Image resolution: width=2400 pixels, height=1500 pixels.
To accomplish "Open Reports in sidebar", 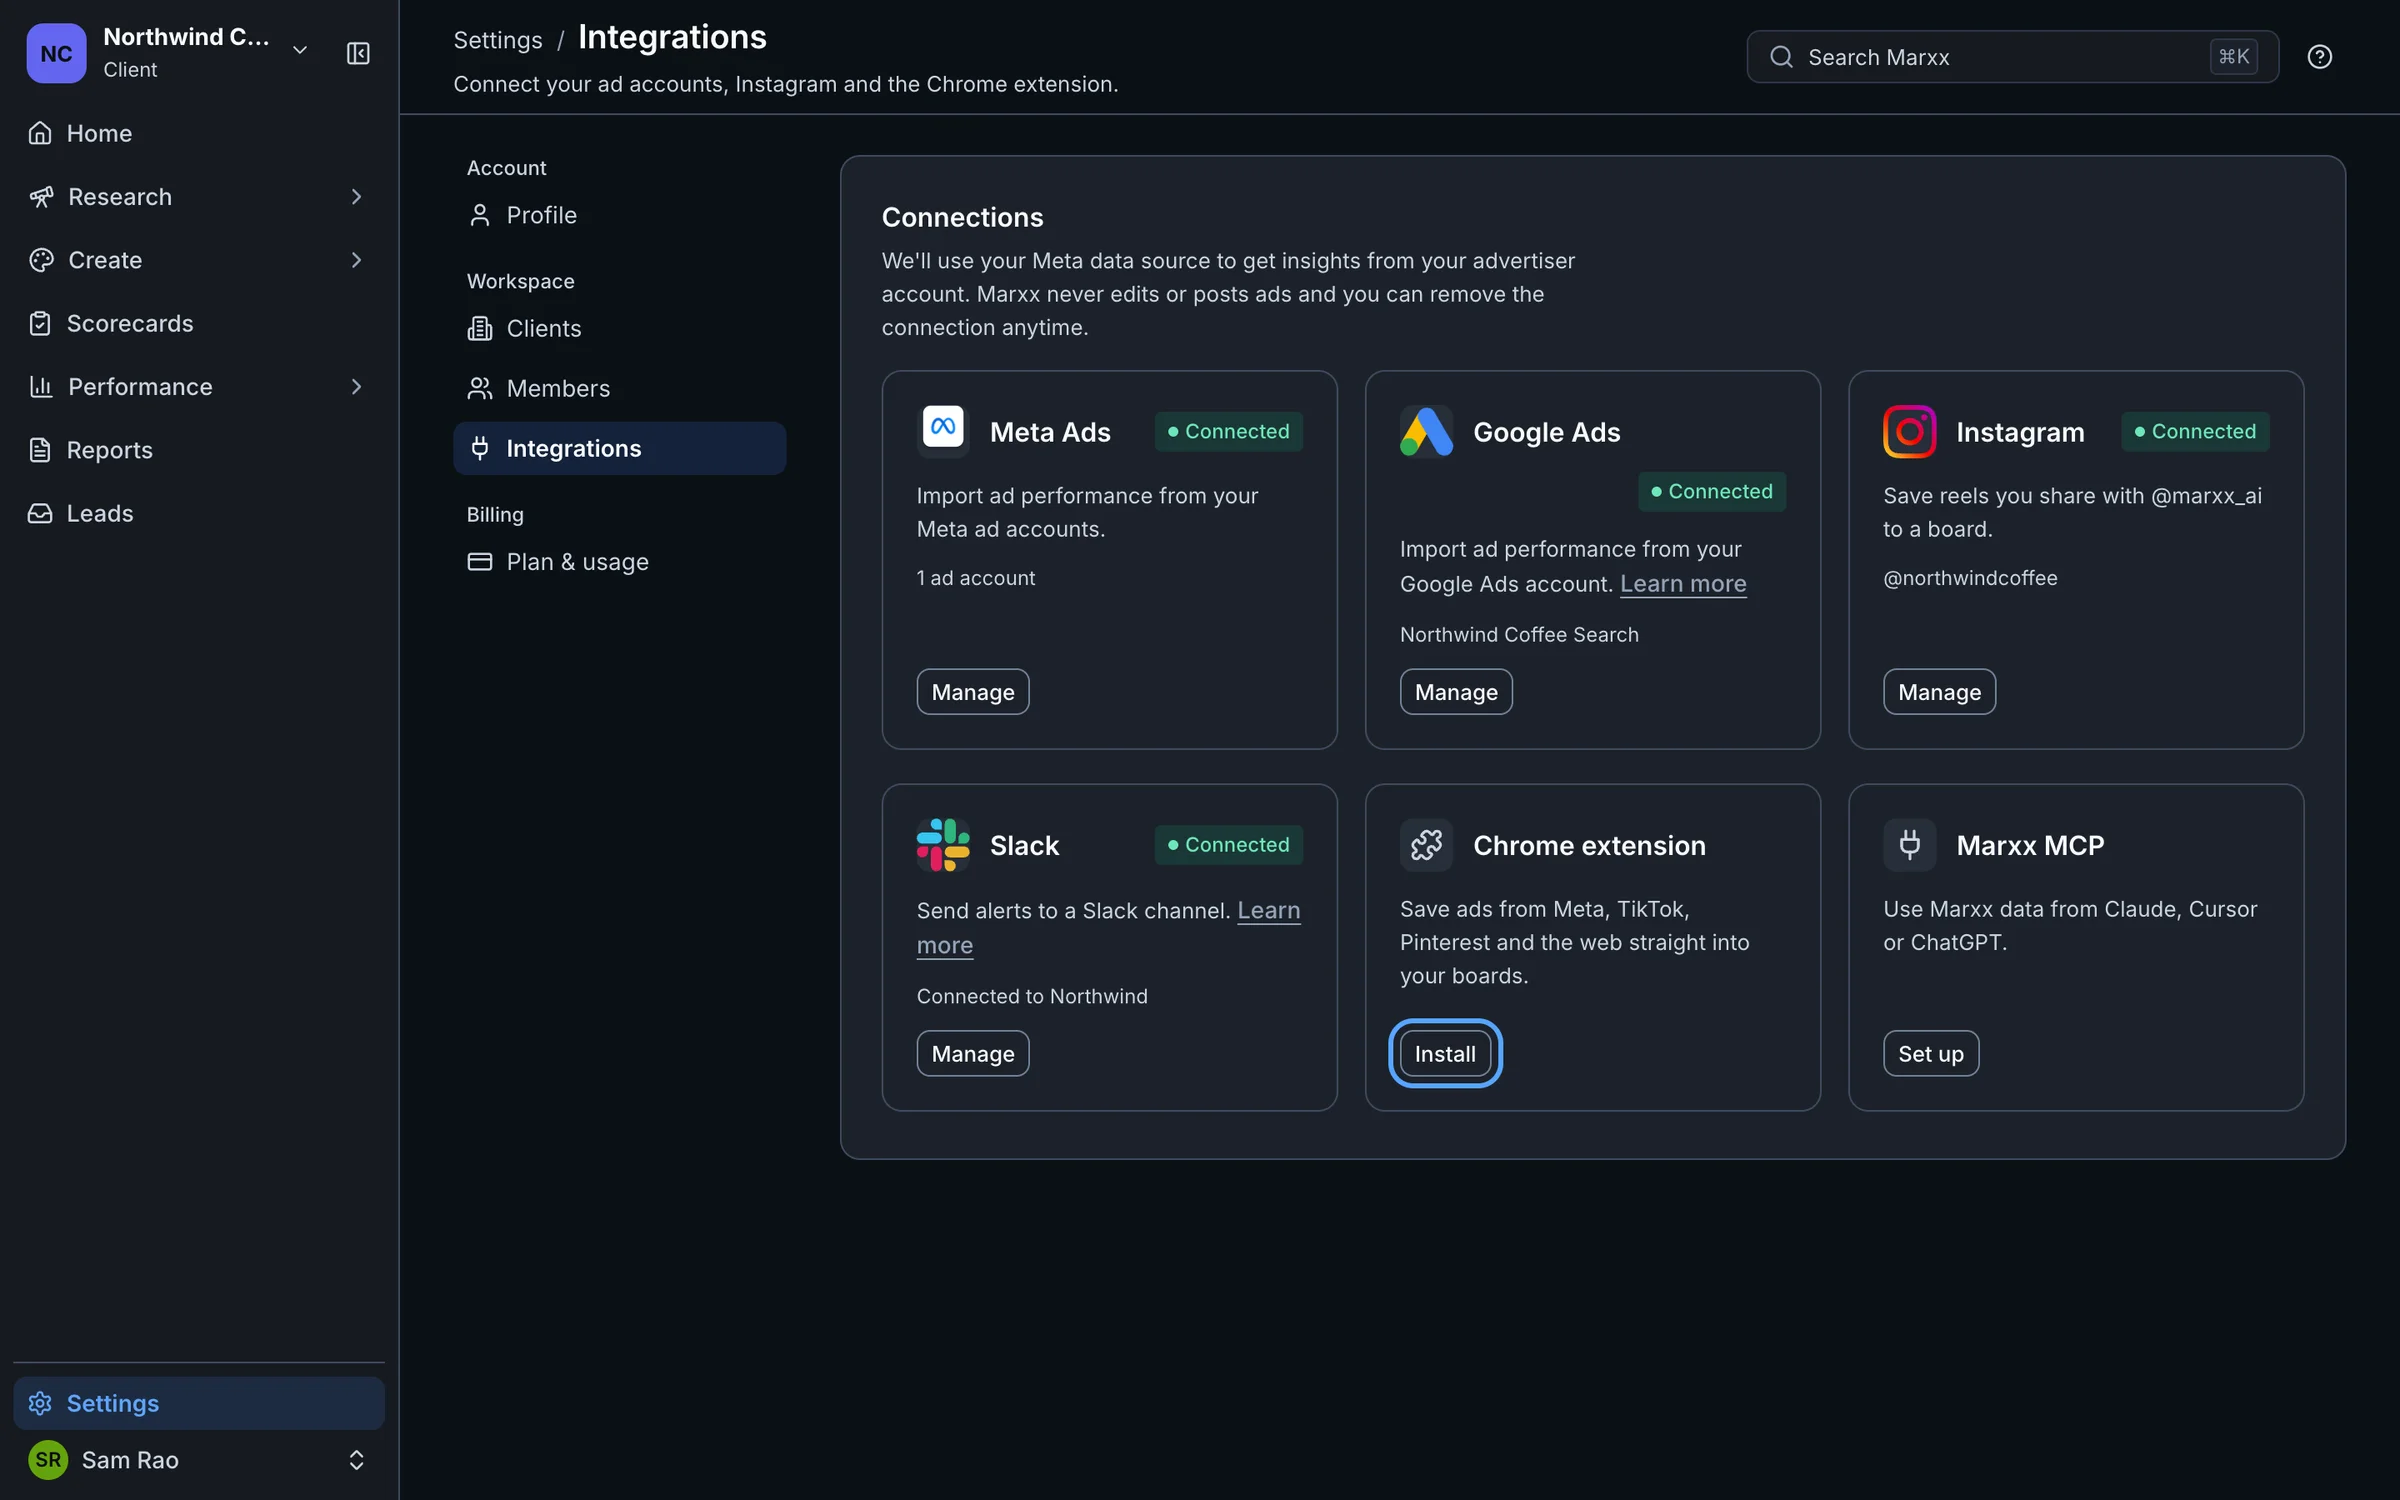I will [199, 450].
